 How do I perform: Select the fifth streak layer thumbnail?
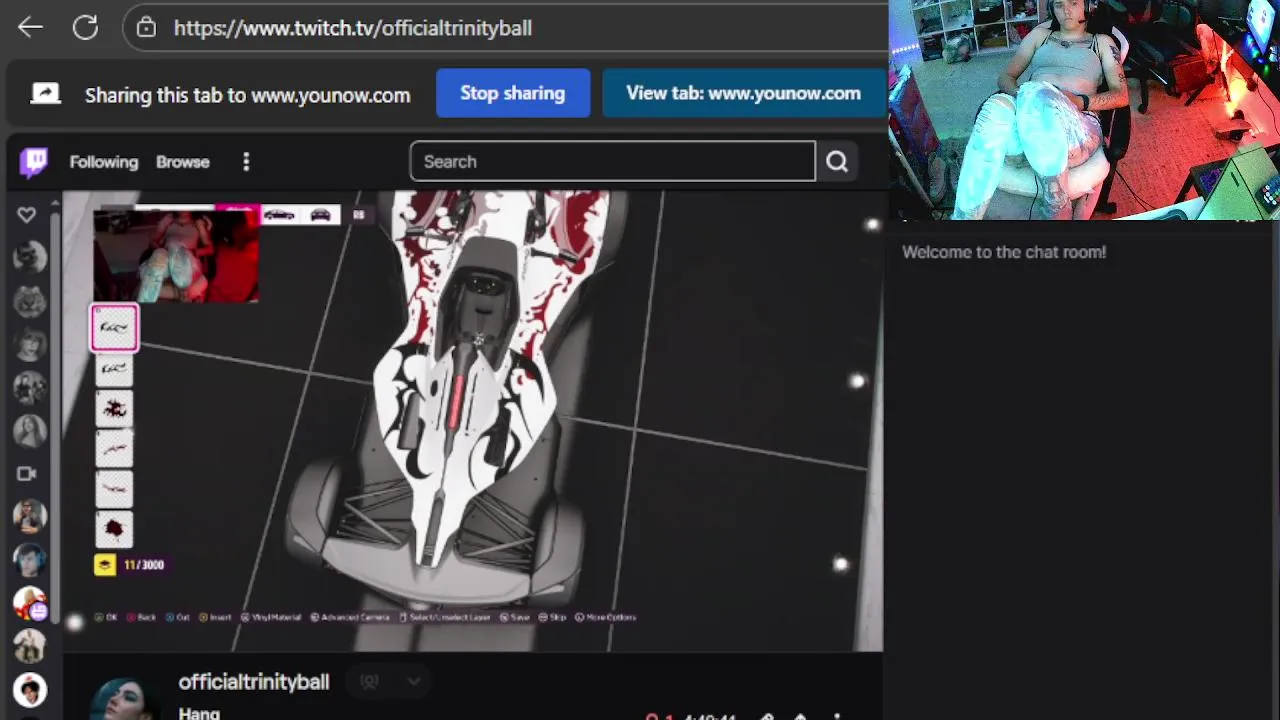(114, 489)
